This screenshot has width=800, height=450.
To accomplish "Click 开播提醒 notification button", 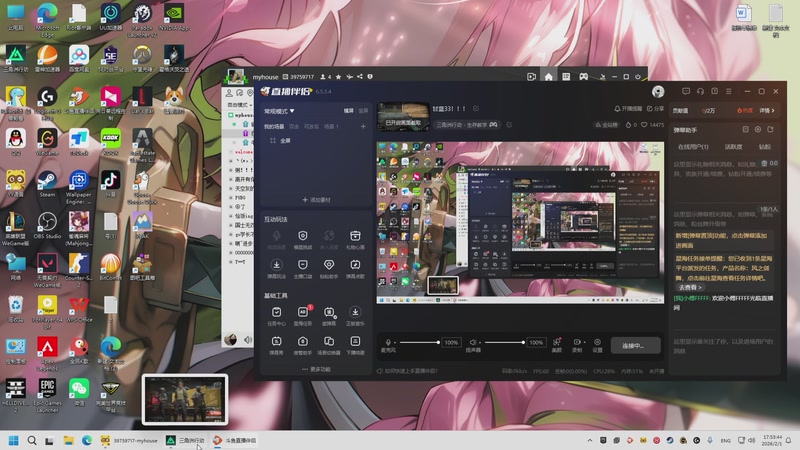I will 628,109.
